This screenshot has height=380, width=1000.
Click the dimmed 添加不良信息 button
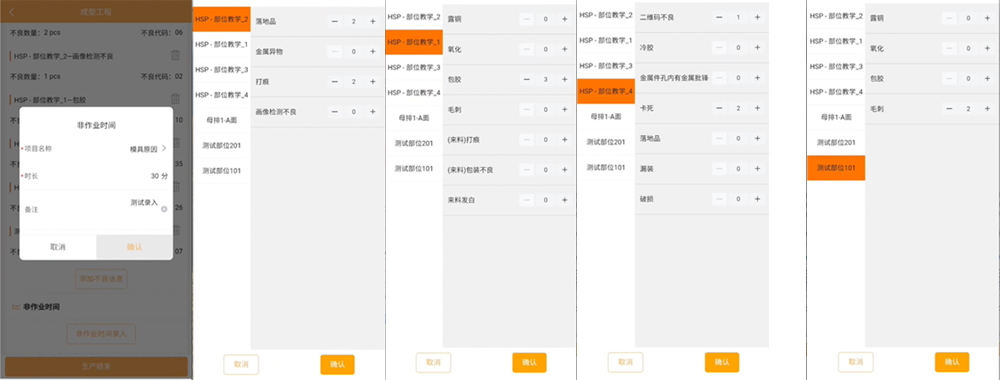point(101,278)
